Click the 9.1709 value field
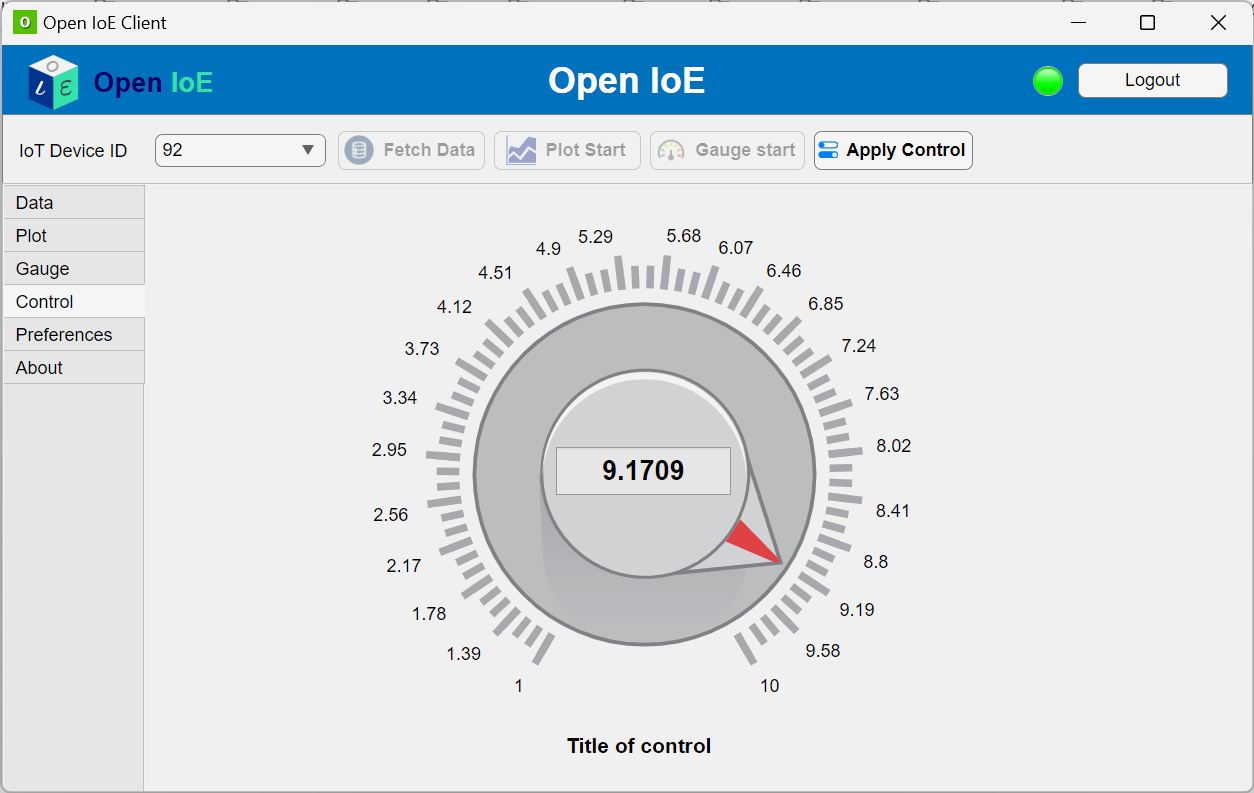The width and height of the screenshot is (1254, 793). click(x=643, y=471)
